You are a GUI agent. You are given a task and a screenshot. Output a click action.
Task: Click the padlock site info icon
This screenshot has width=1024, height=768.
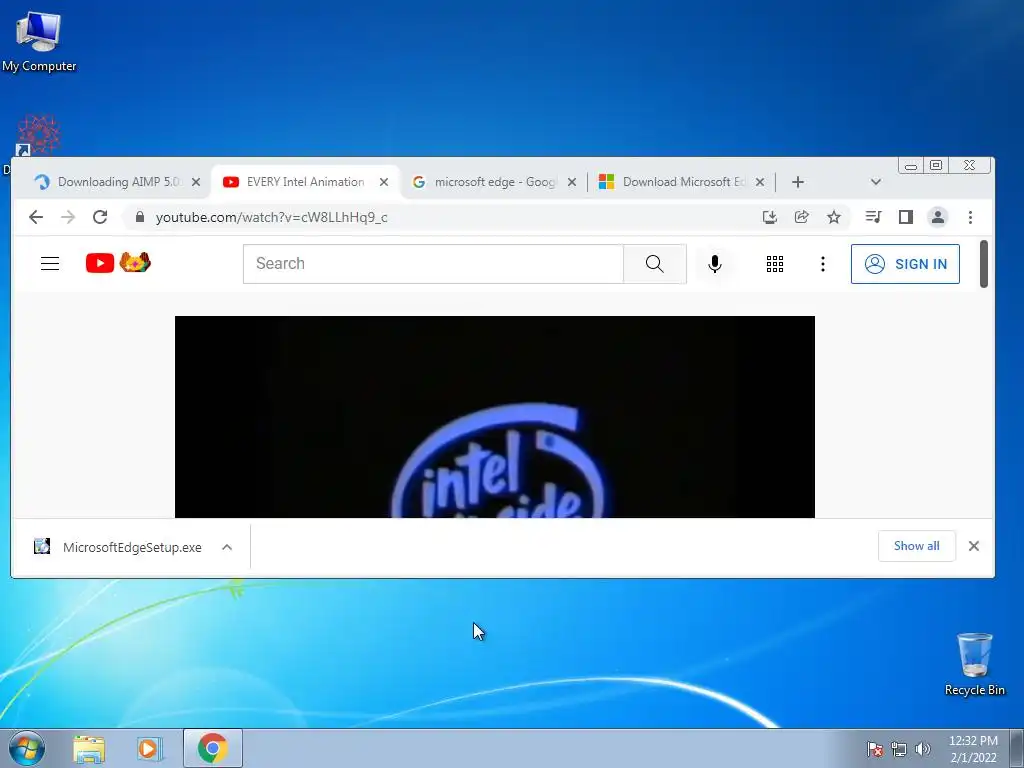tap(139, 217)
